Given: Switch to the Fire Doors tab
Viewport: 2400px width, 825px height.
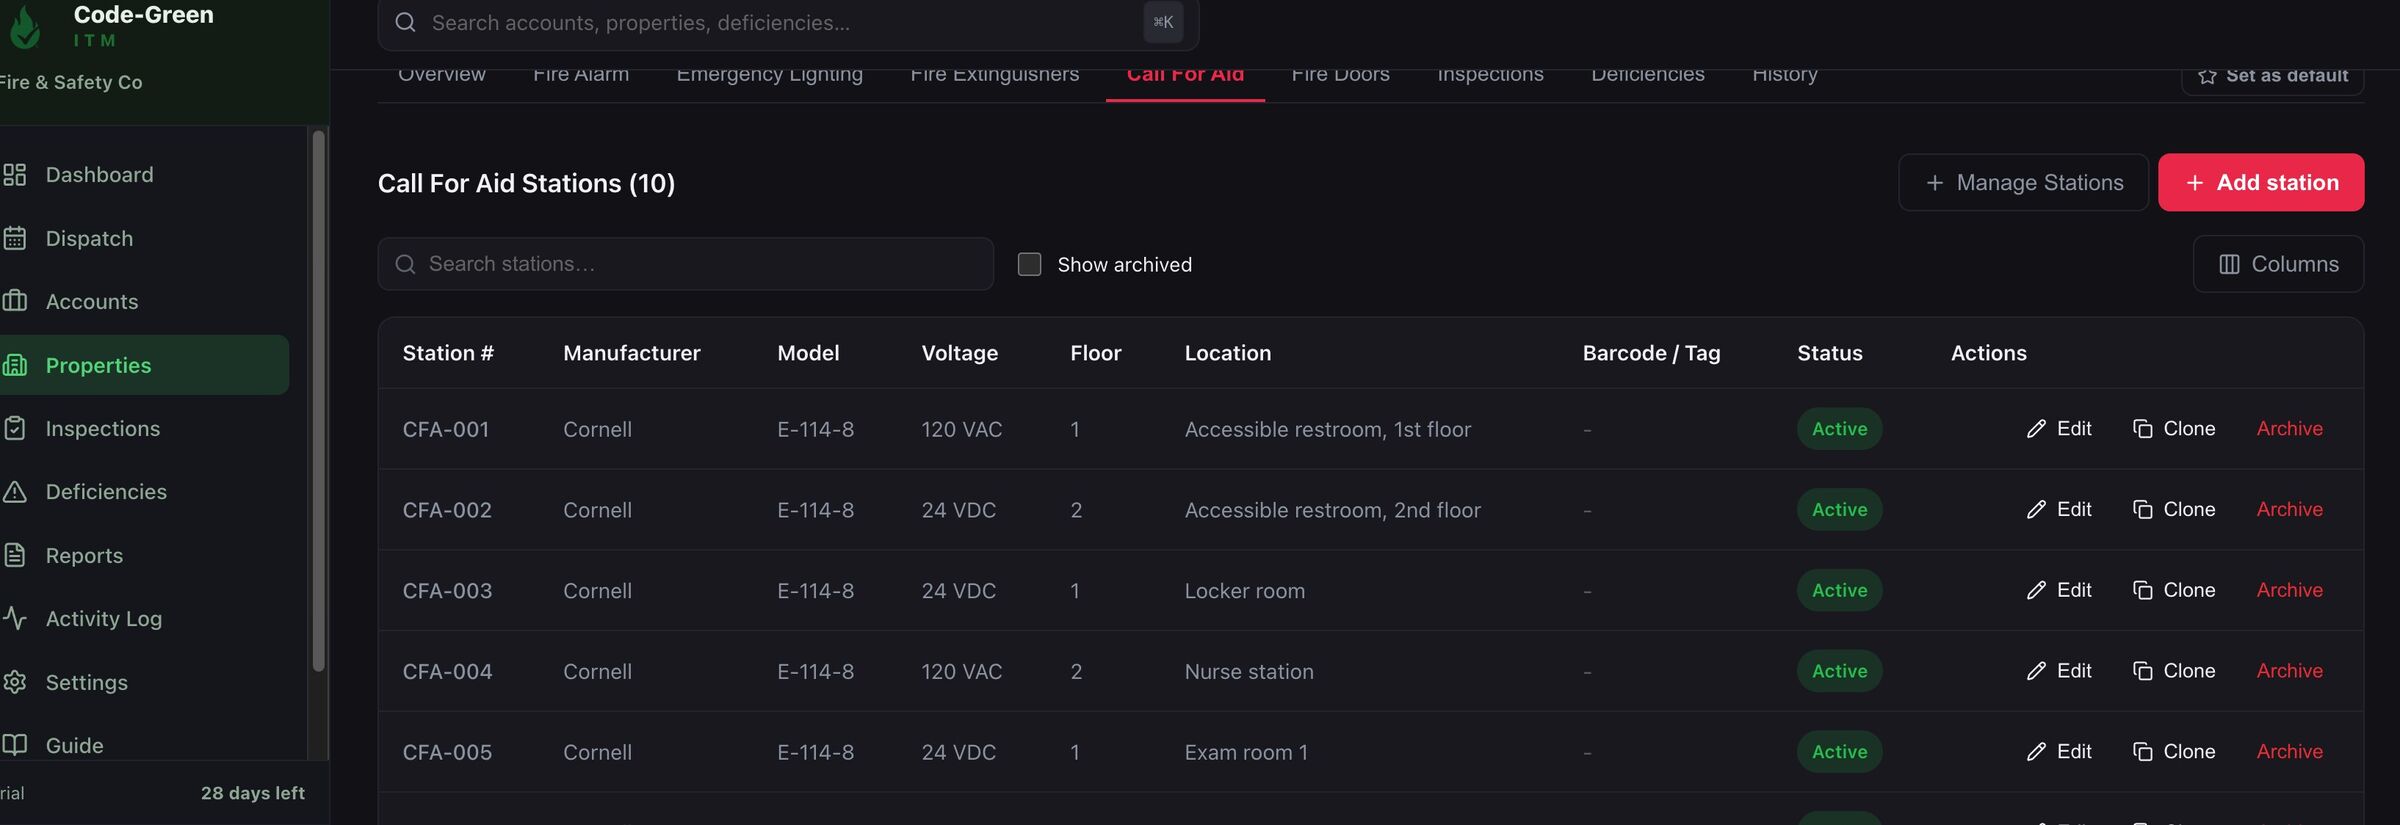Looking at the screenshot, I should [x=1340, y=75].
